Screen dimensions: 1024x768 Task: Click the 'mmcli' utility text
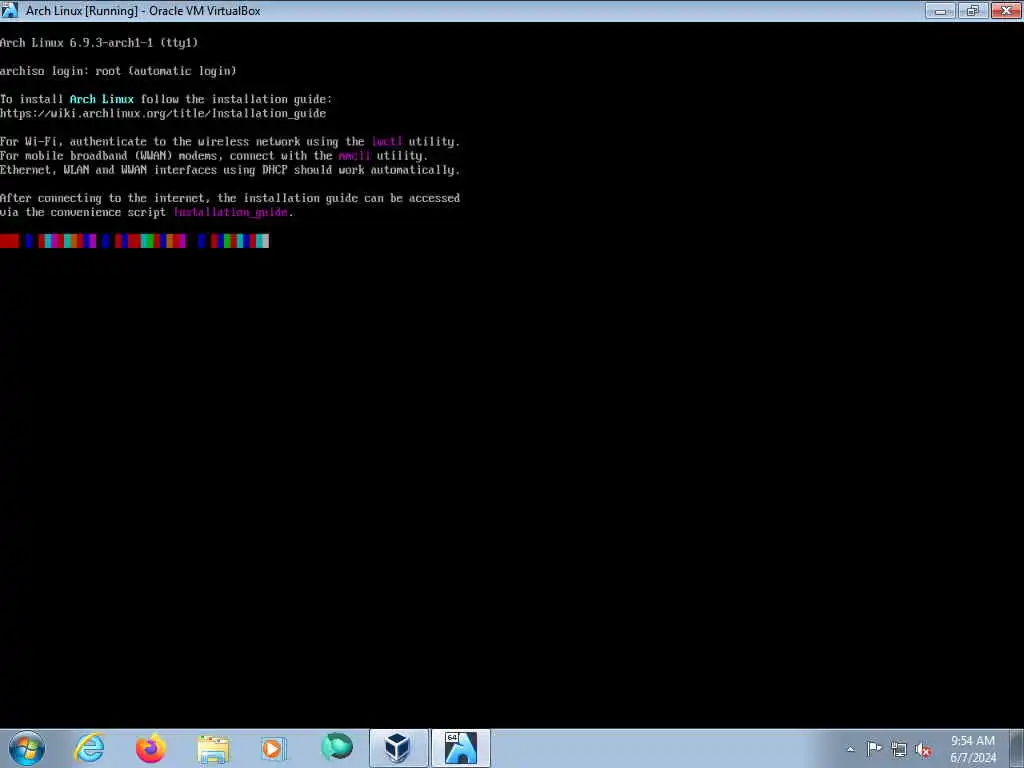point(355,156)
